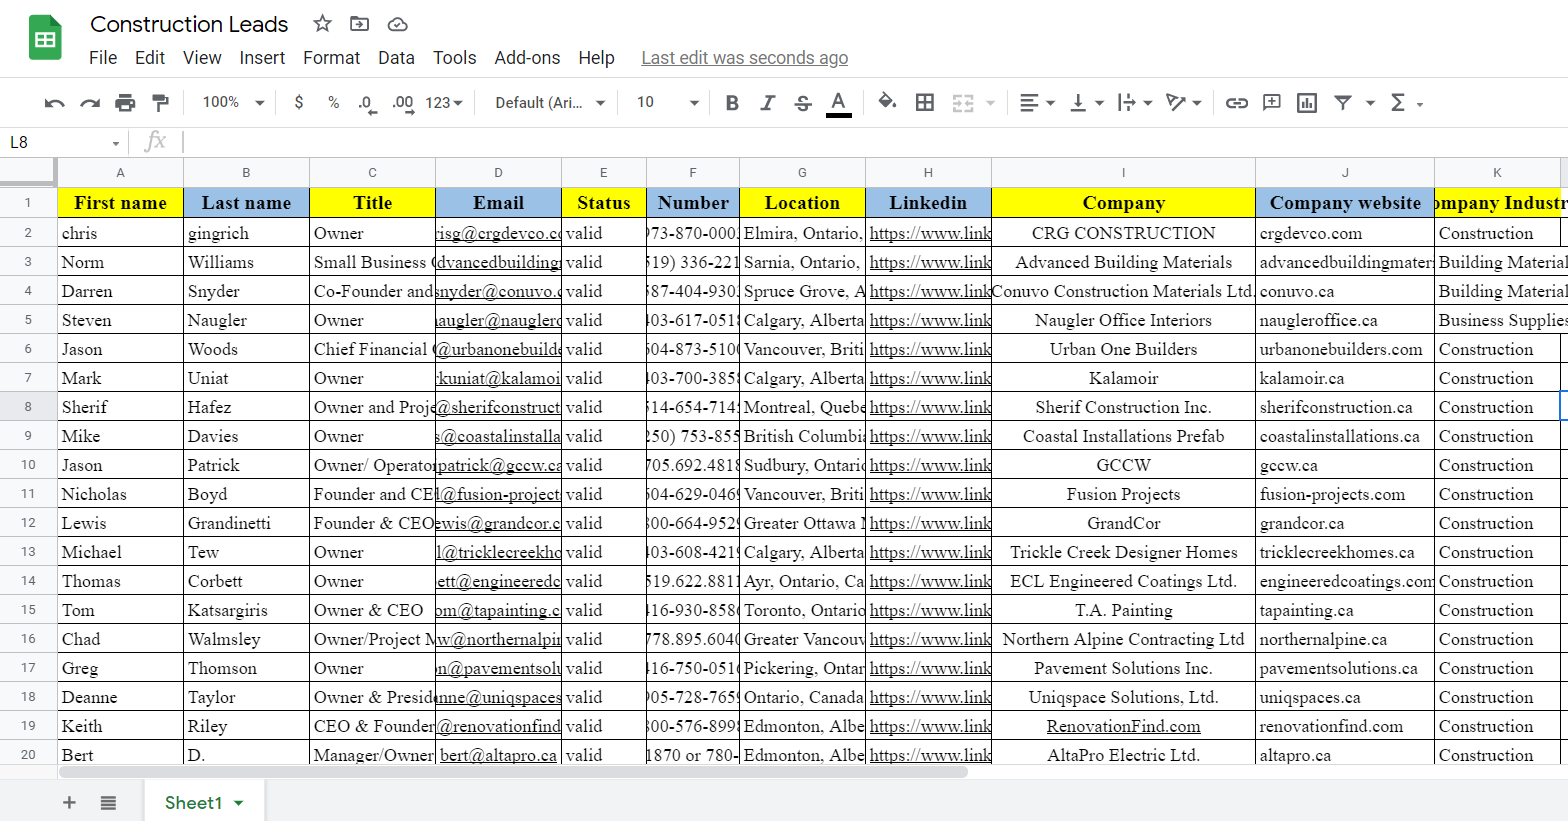Image resolution: width=1568 pixels, height=821 pixels.
Task: Open the 'Last edit was seconds ago' link
Action: click(744, 58)
